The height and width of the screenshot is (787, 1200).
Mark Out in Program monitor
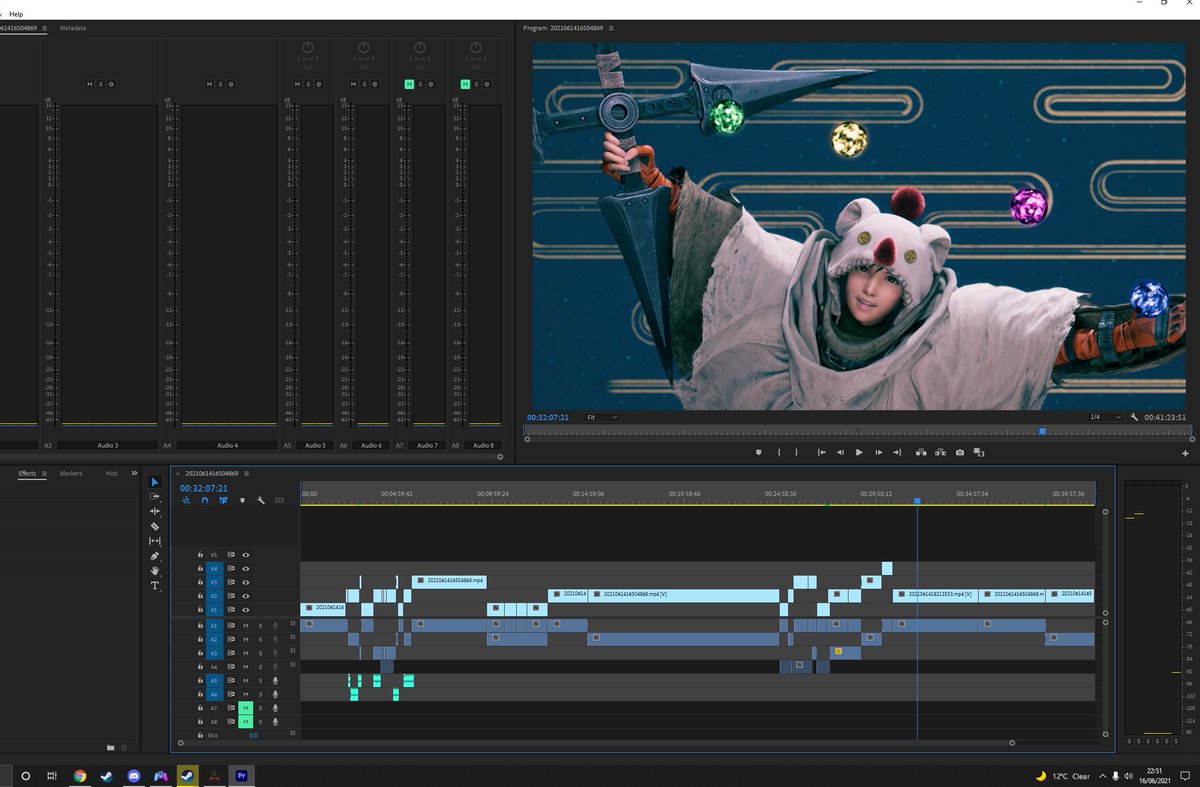pyautogui.click(x=796, y=452)
